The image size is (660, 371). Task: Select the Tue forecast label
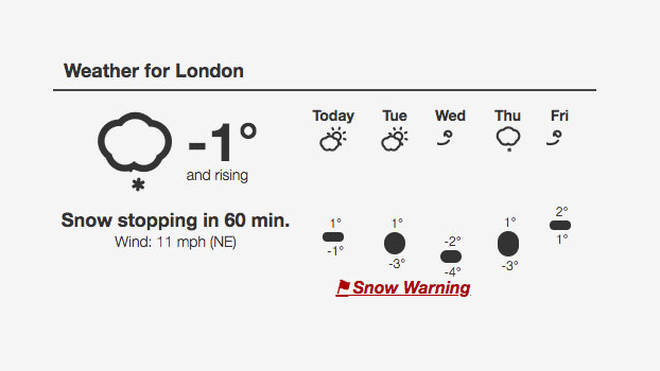(395, 116)
